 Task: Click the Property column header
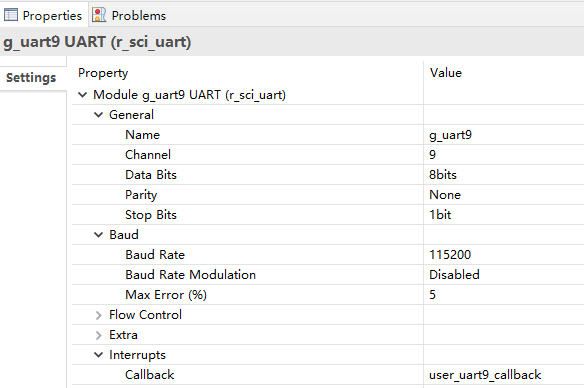tap(103, 73)
